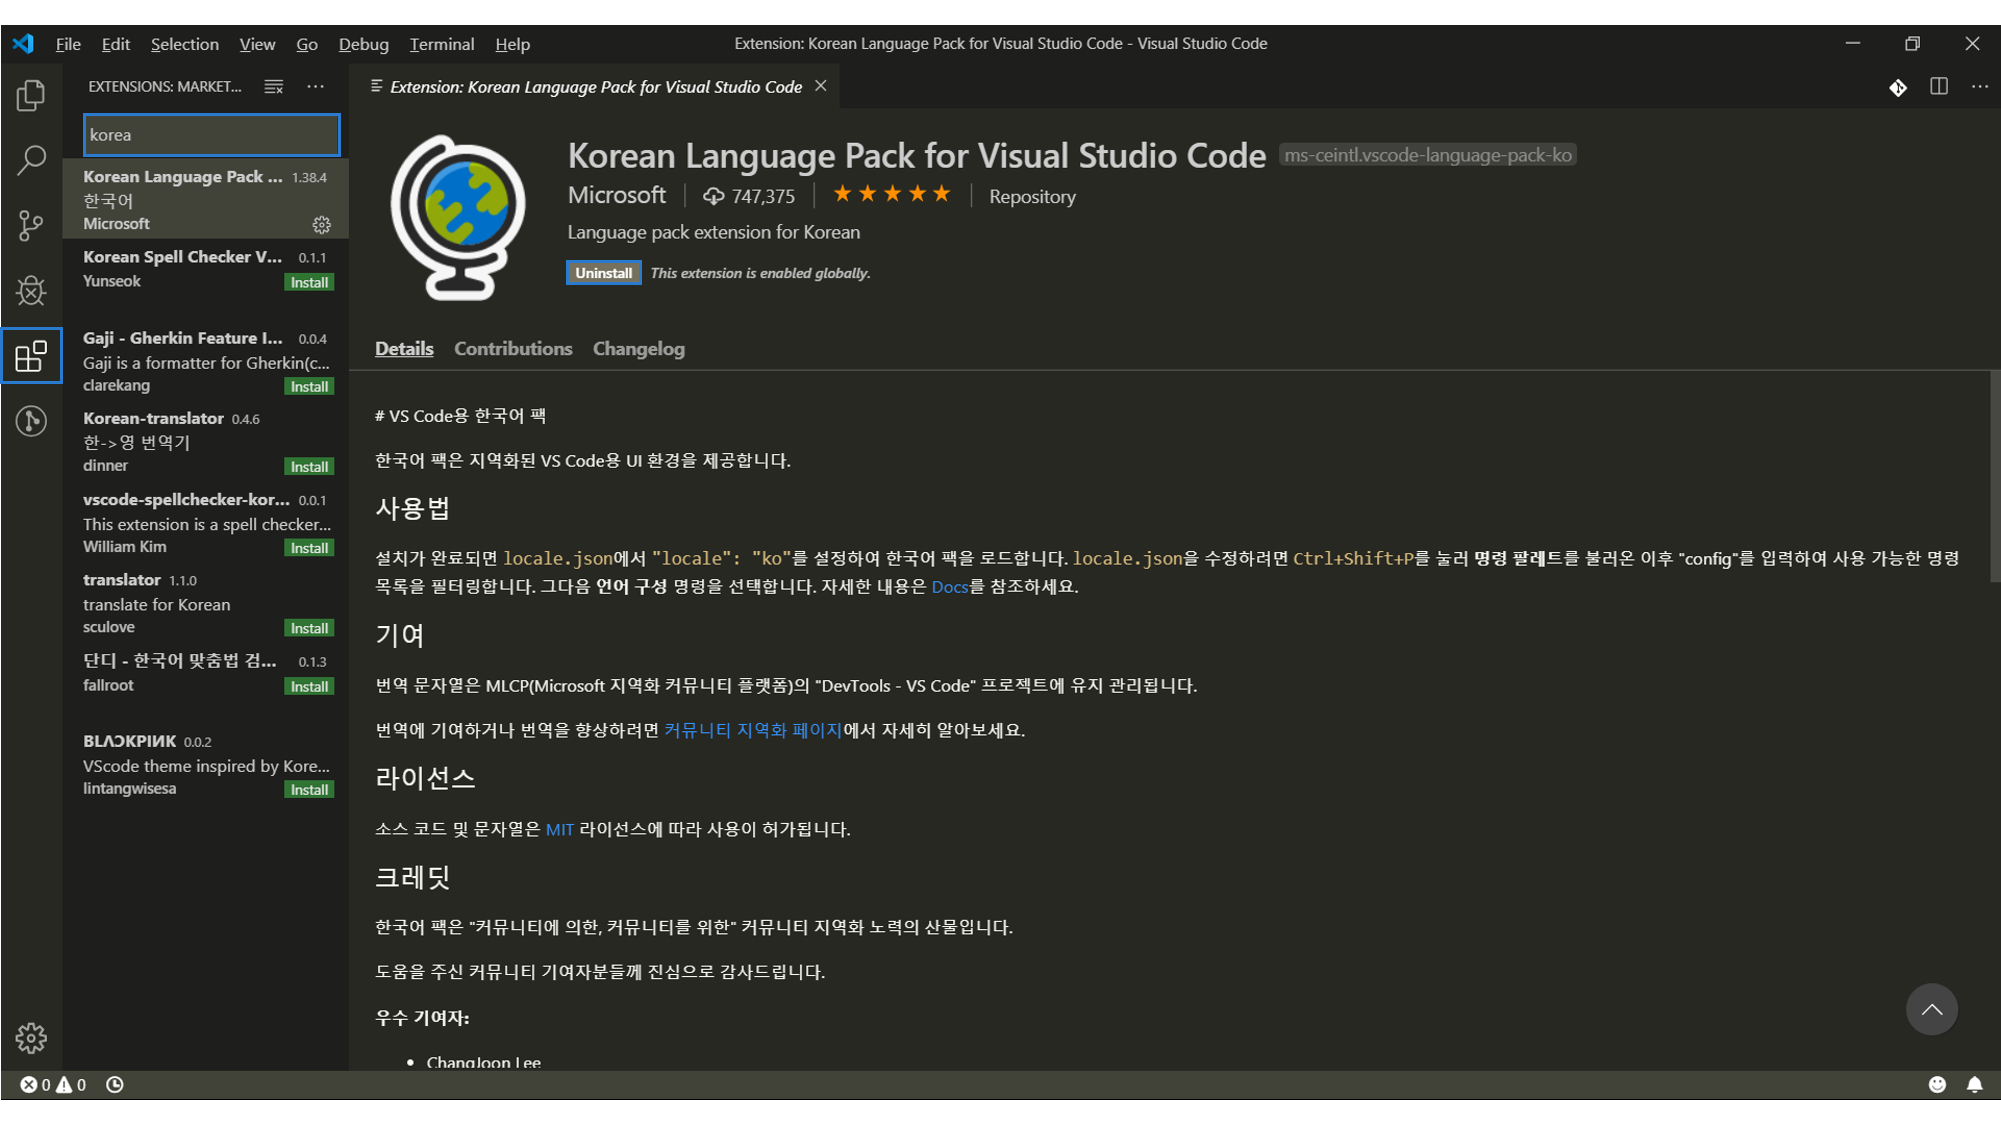
Task: Select the Extensions view icon
Action: [31, 356]
